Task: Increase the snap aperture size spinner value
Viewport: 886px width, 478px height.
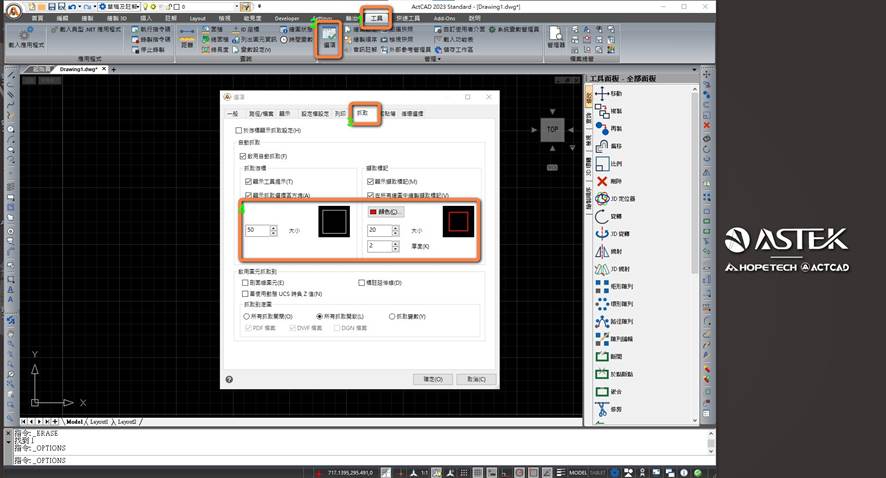Action: 273,227
